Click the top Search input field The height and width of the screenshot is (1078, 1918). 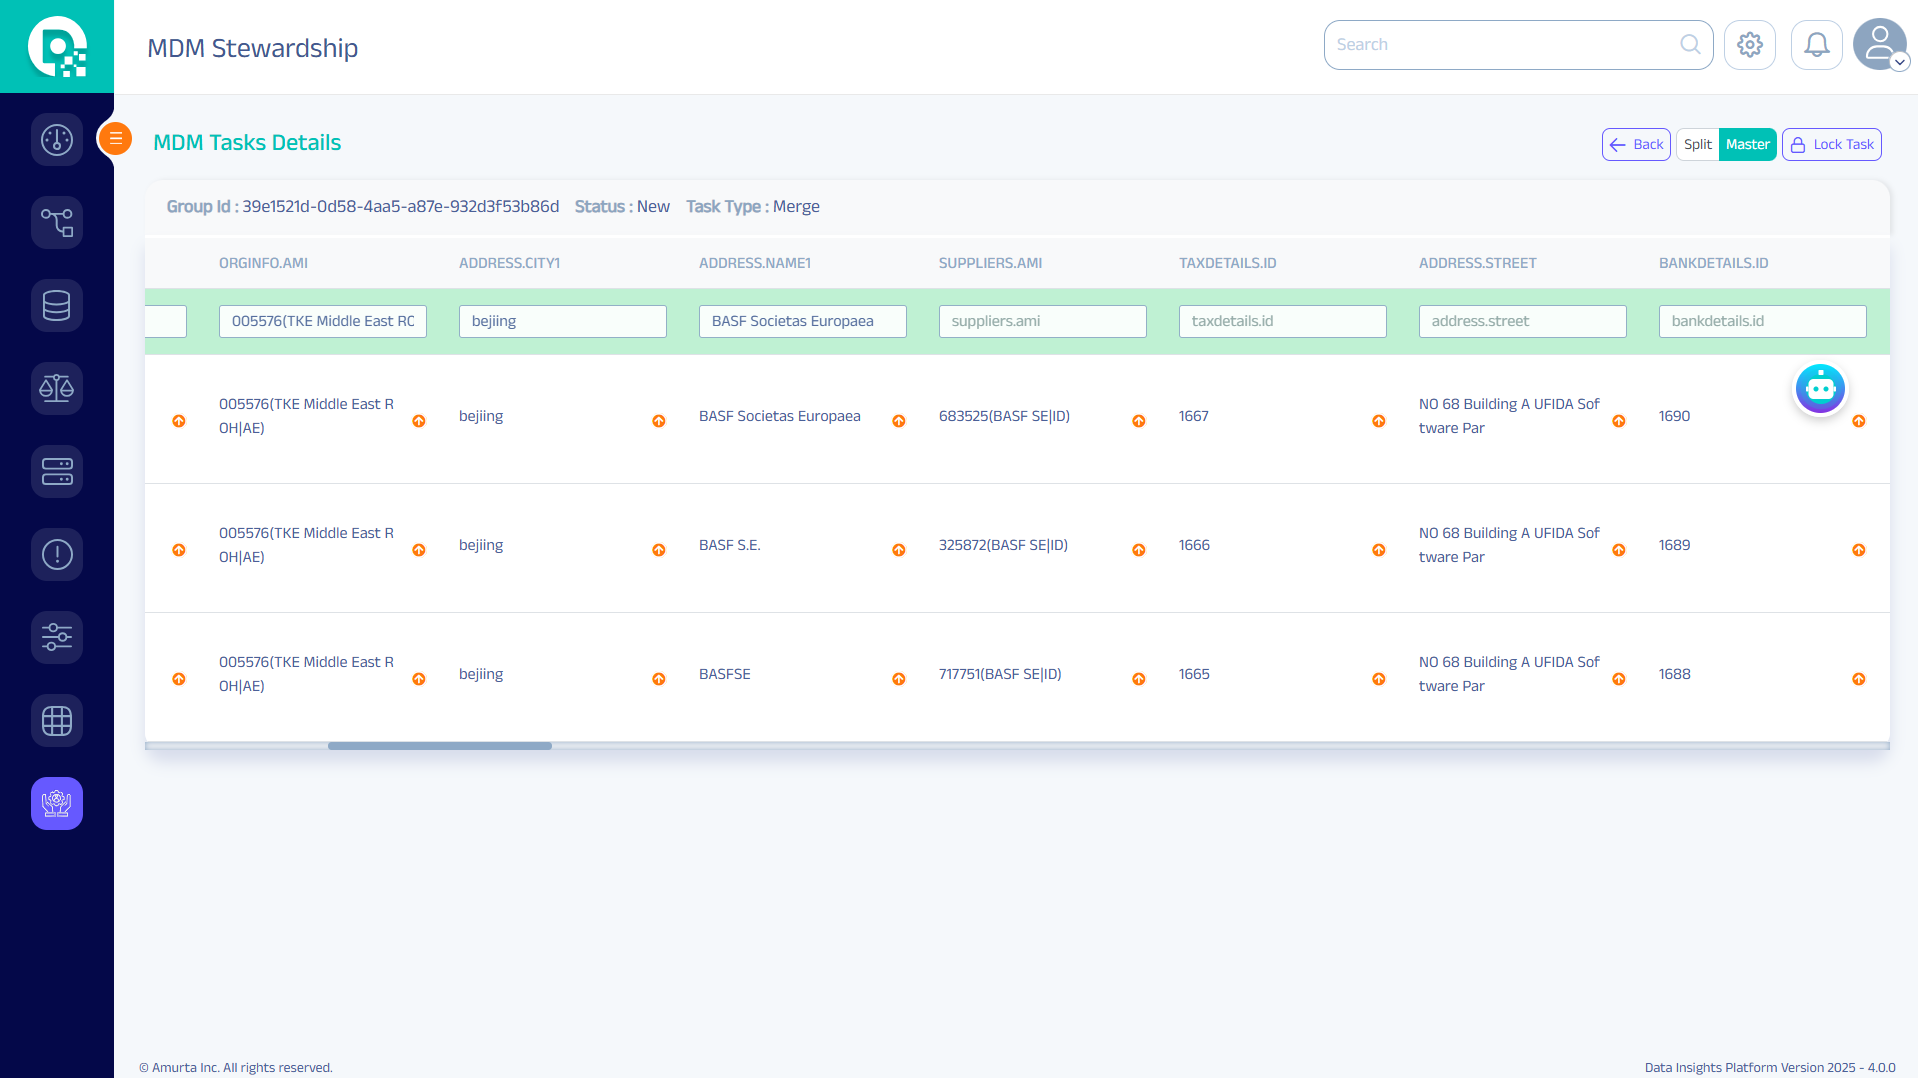pos(1505,45)
